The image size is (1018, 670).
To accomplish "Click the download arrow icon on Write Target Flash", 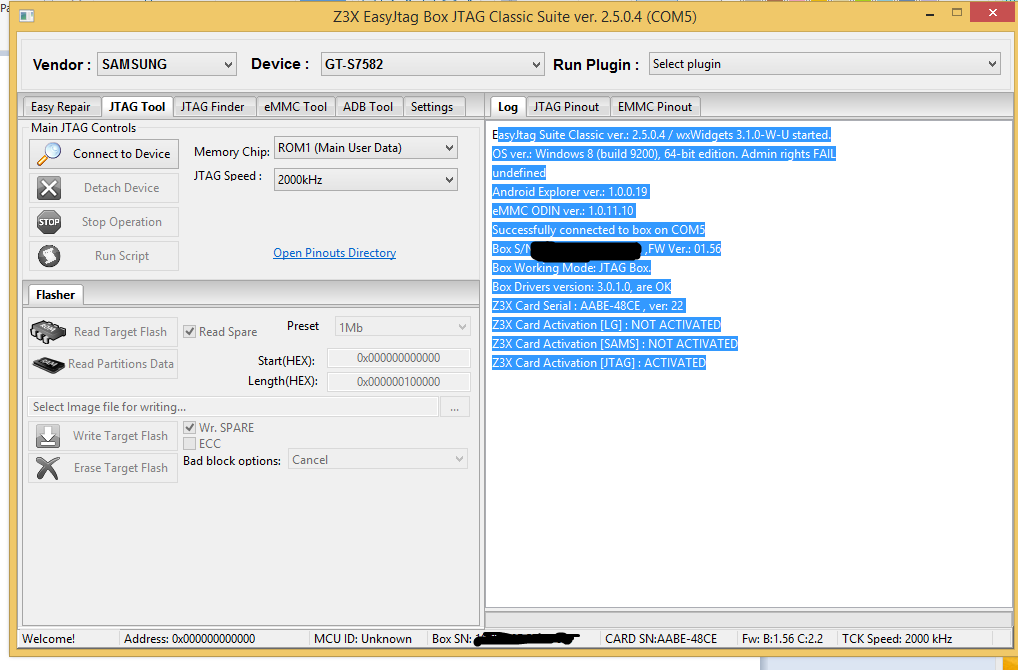I will (48, 436).
